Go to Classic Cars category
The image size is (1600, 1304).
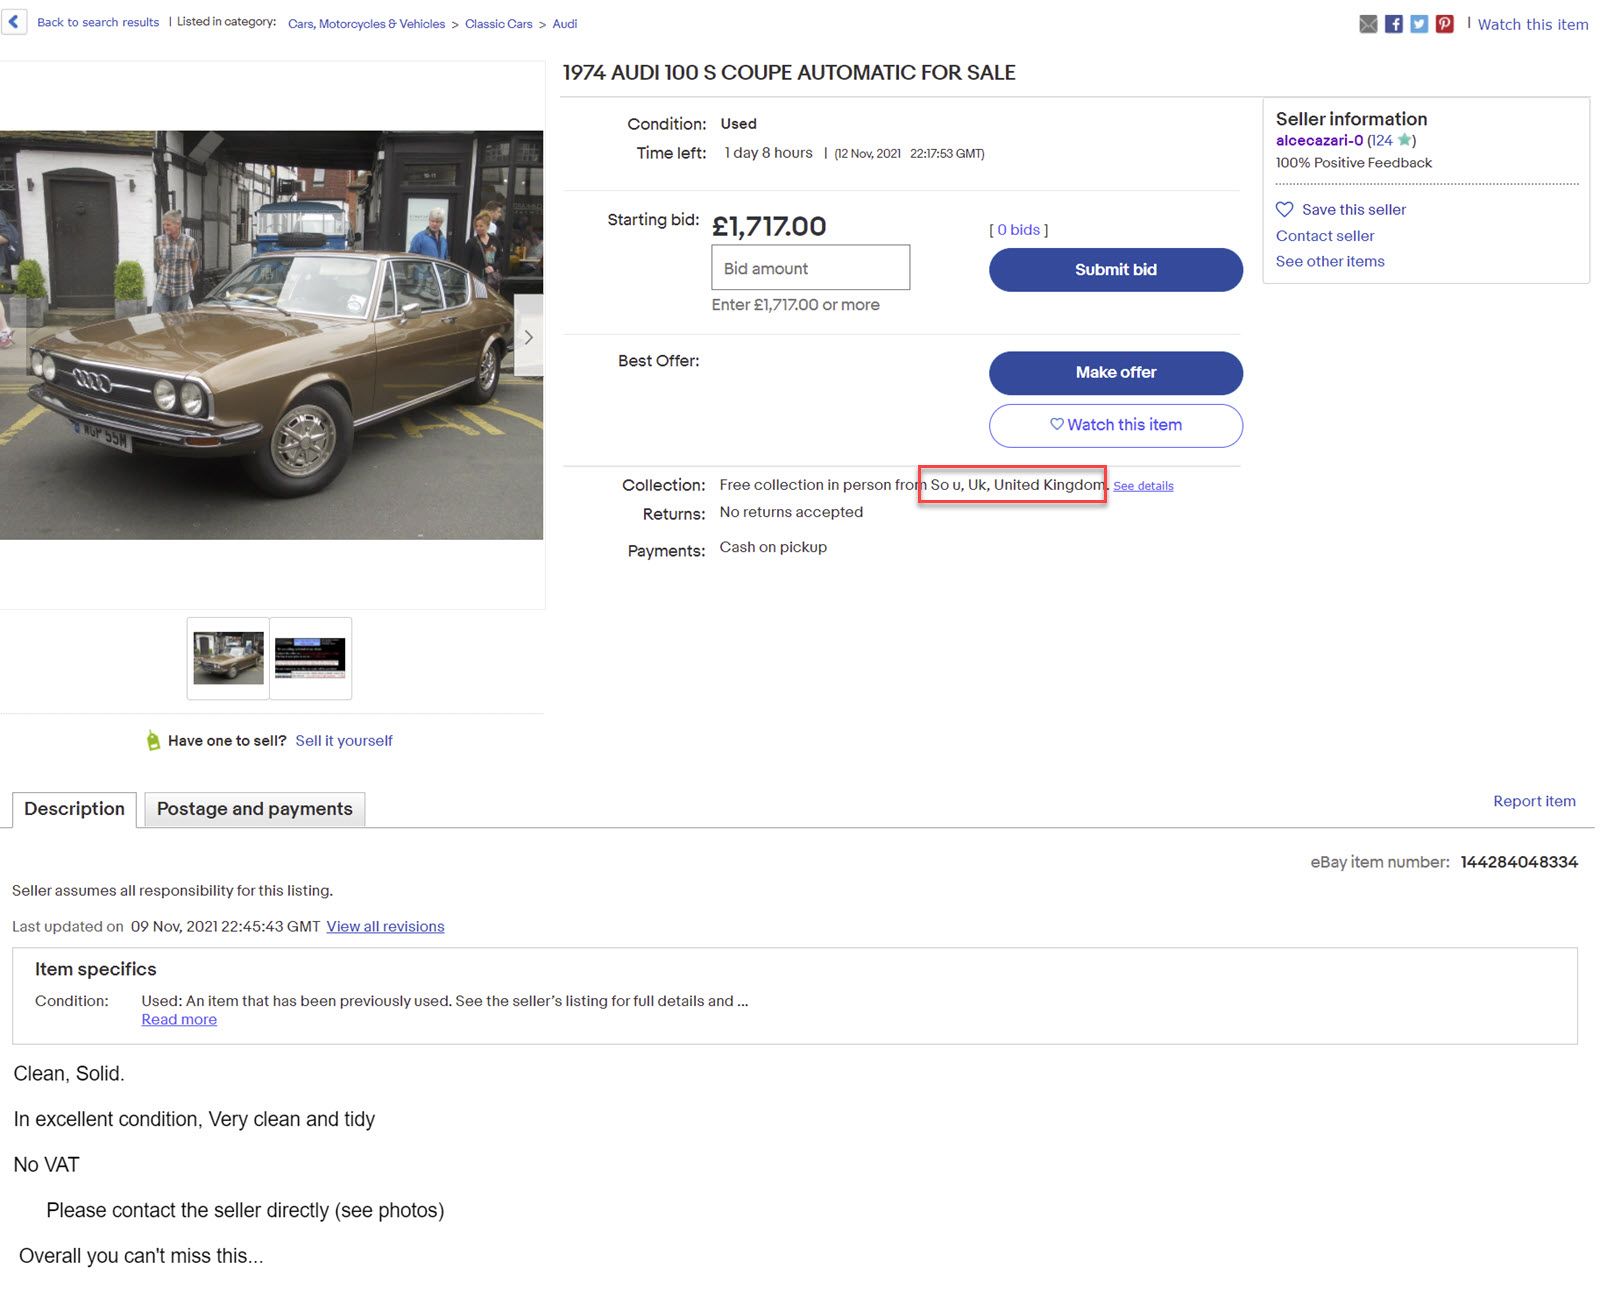498,24
